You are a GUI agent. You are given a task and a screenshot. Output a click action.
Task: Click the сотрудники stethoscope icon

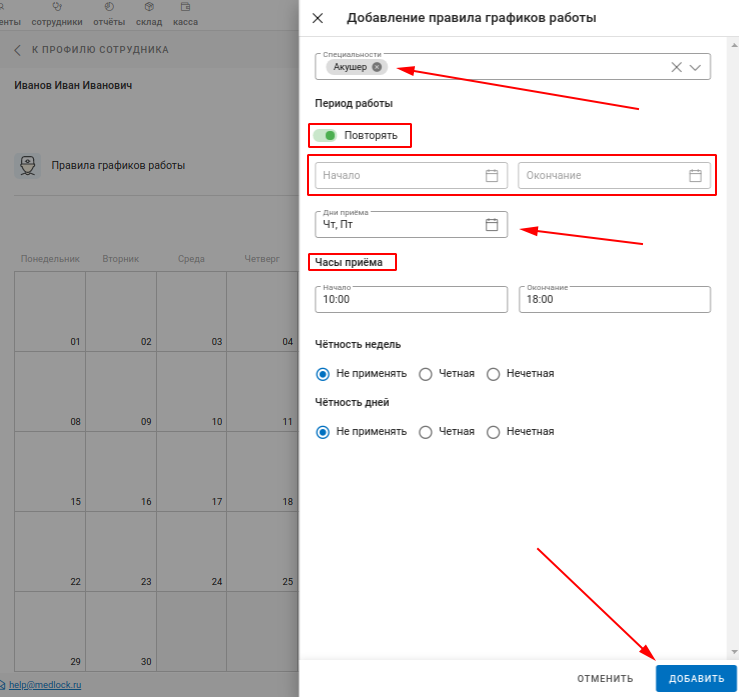click(x=57, y=7)
